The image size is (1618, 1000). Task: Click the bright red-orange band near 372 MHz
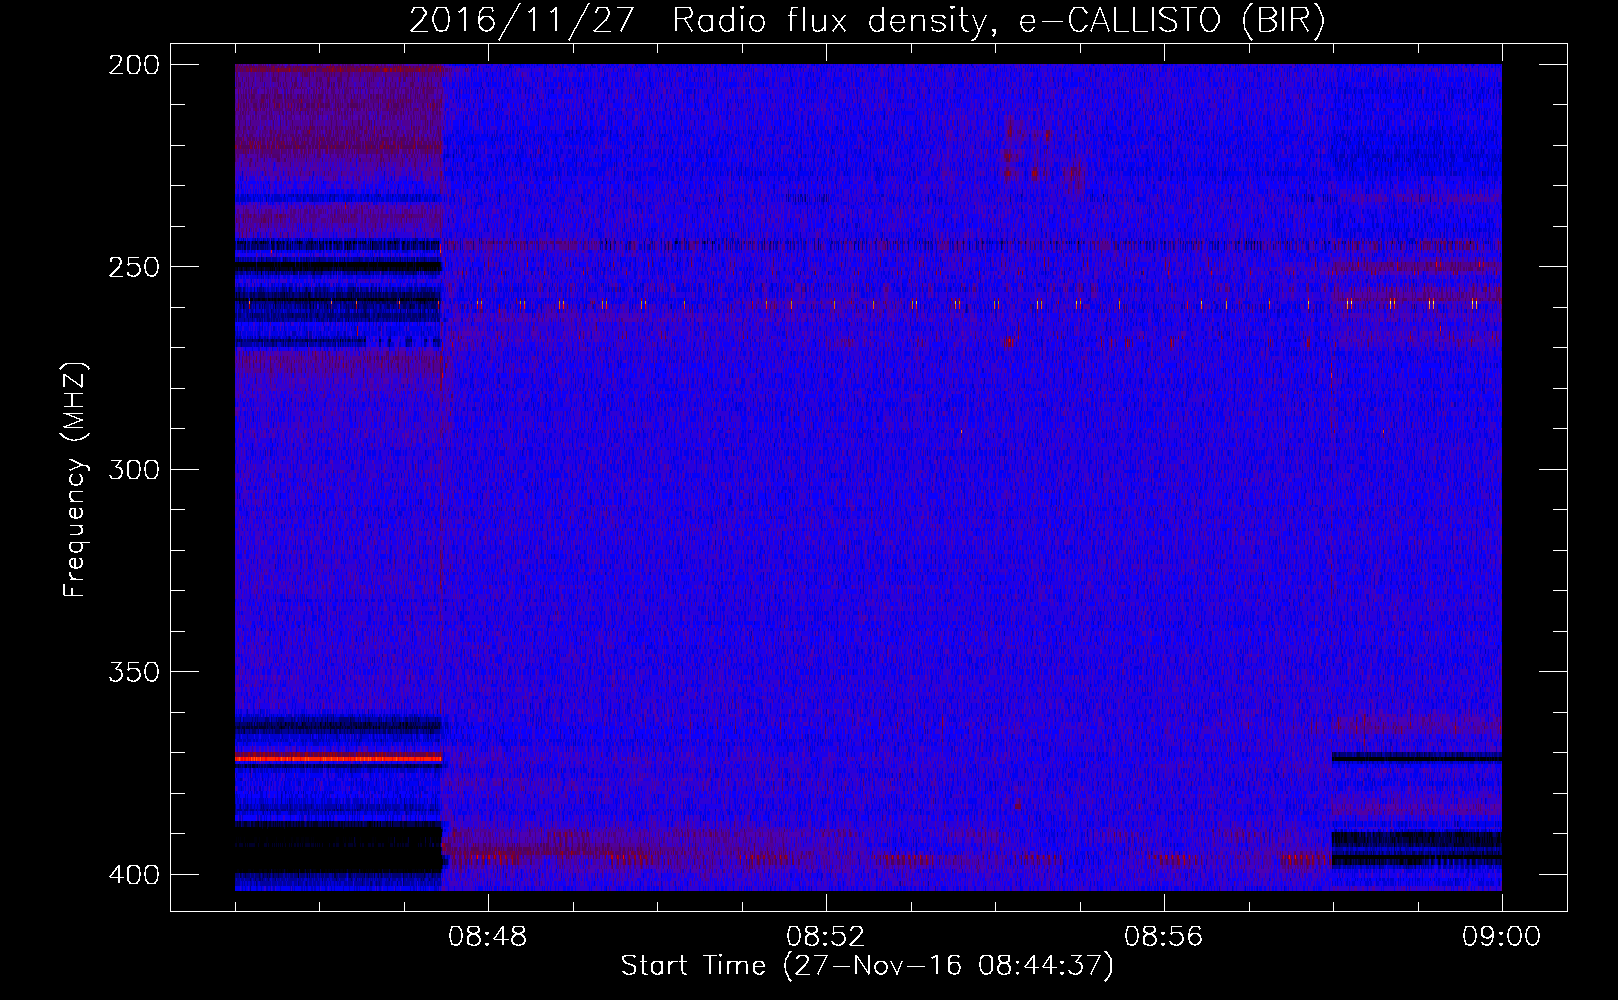coord(338,759)
